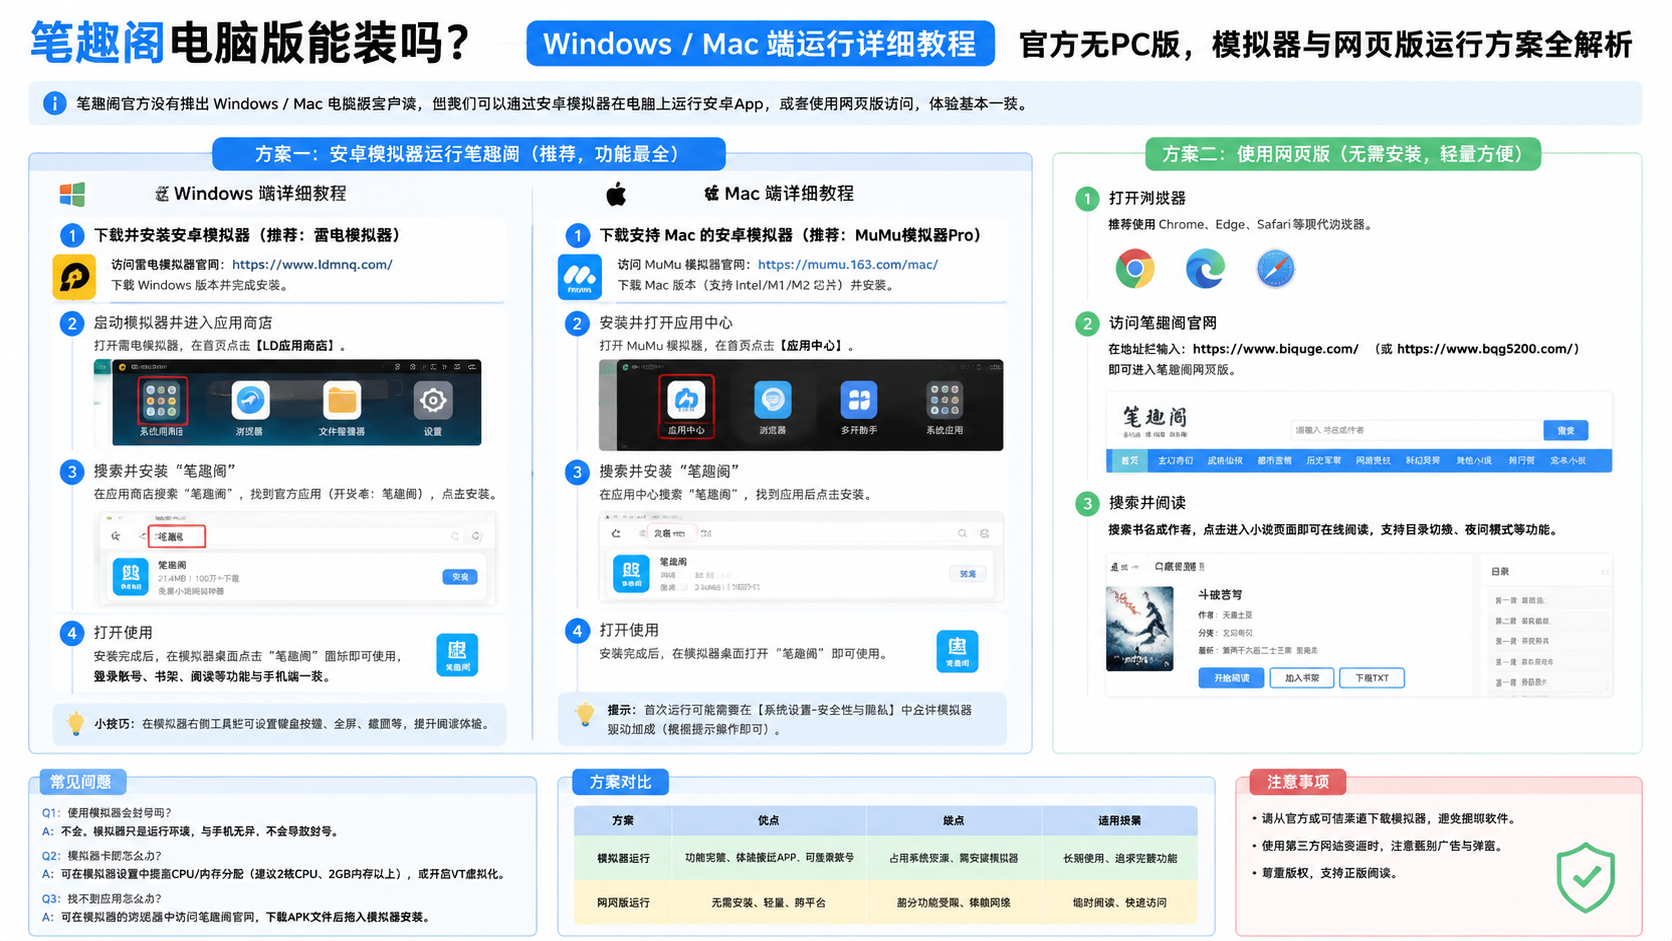Image resolution: width=1672 pixels, height=941 pixels.
Task: Click 笔趣阁 app icon in Windows store result
Action: pos(131,576)
